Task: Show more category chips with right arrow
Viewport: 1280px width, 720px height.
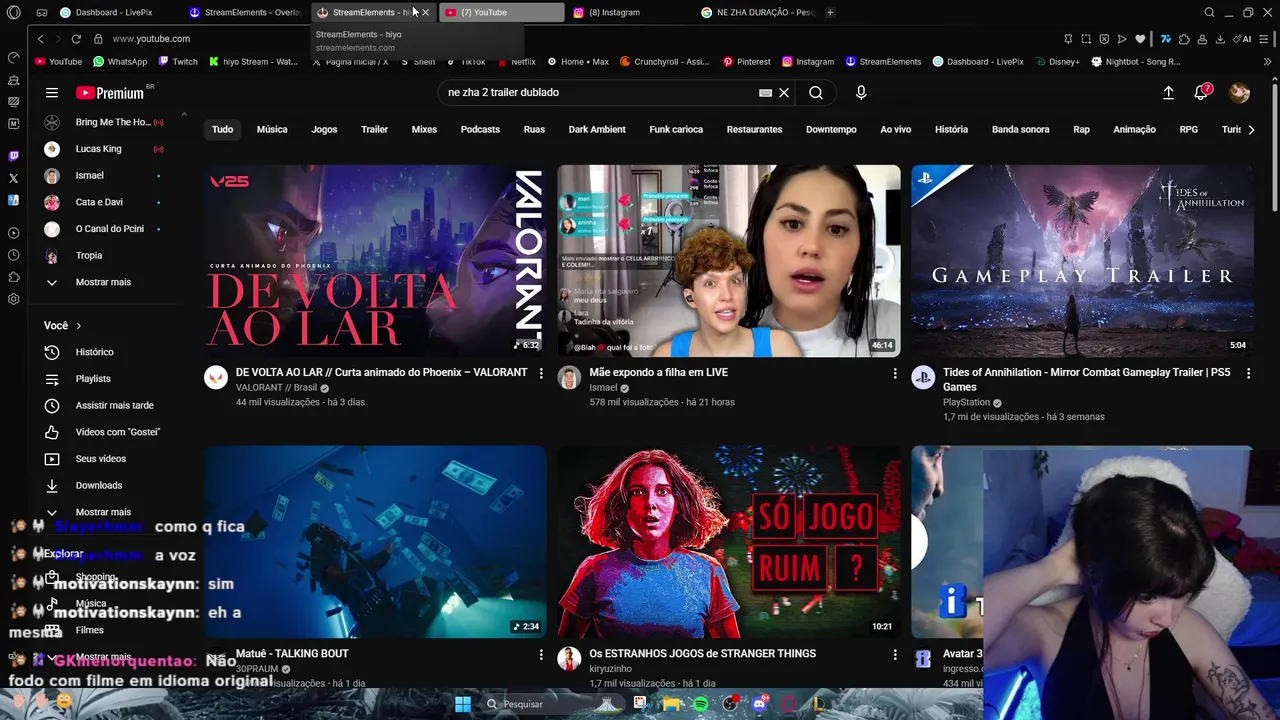Action: coord(1251,130)
